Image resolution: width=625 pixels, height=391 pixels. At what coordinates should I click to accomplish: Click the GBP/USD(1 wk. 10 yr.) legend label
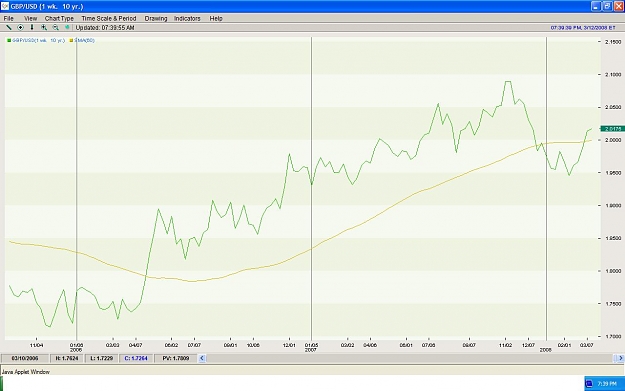(38, 40)
